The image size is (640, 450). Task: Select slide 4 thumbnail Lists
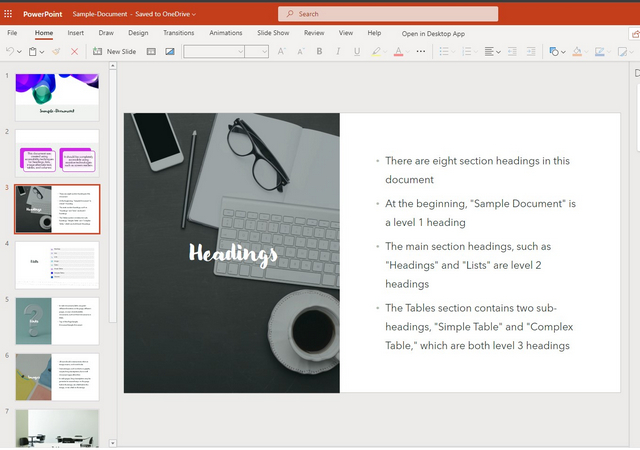[x=57, y=265]
